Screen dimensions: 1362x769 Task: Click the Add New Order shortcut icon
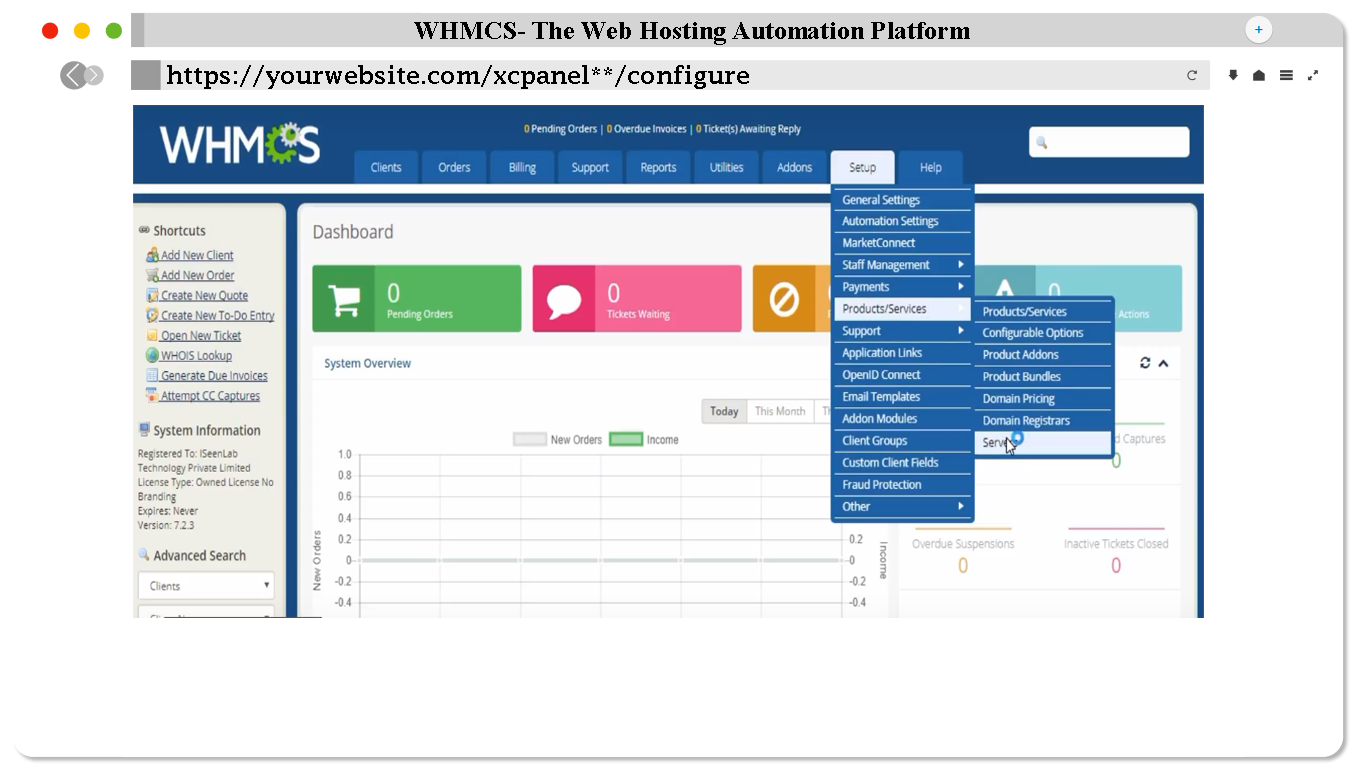click(x=152, y=275)
